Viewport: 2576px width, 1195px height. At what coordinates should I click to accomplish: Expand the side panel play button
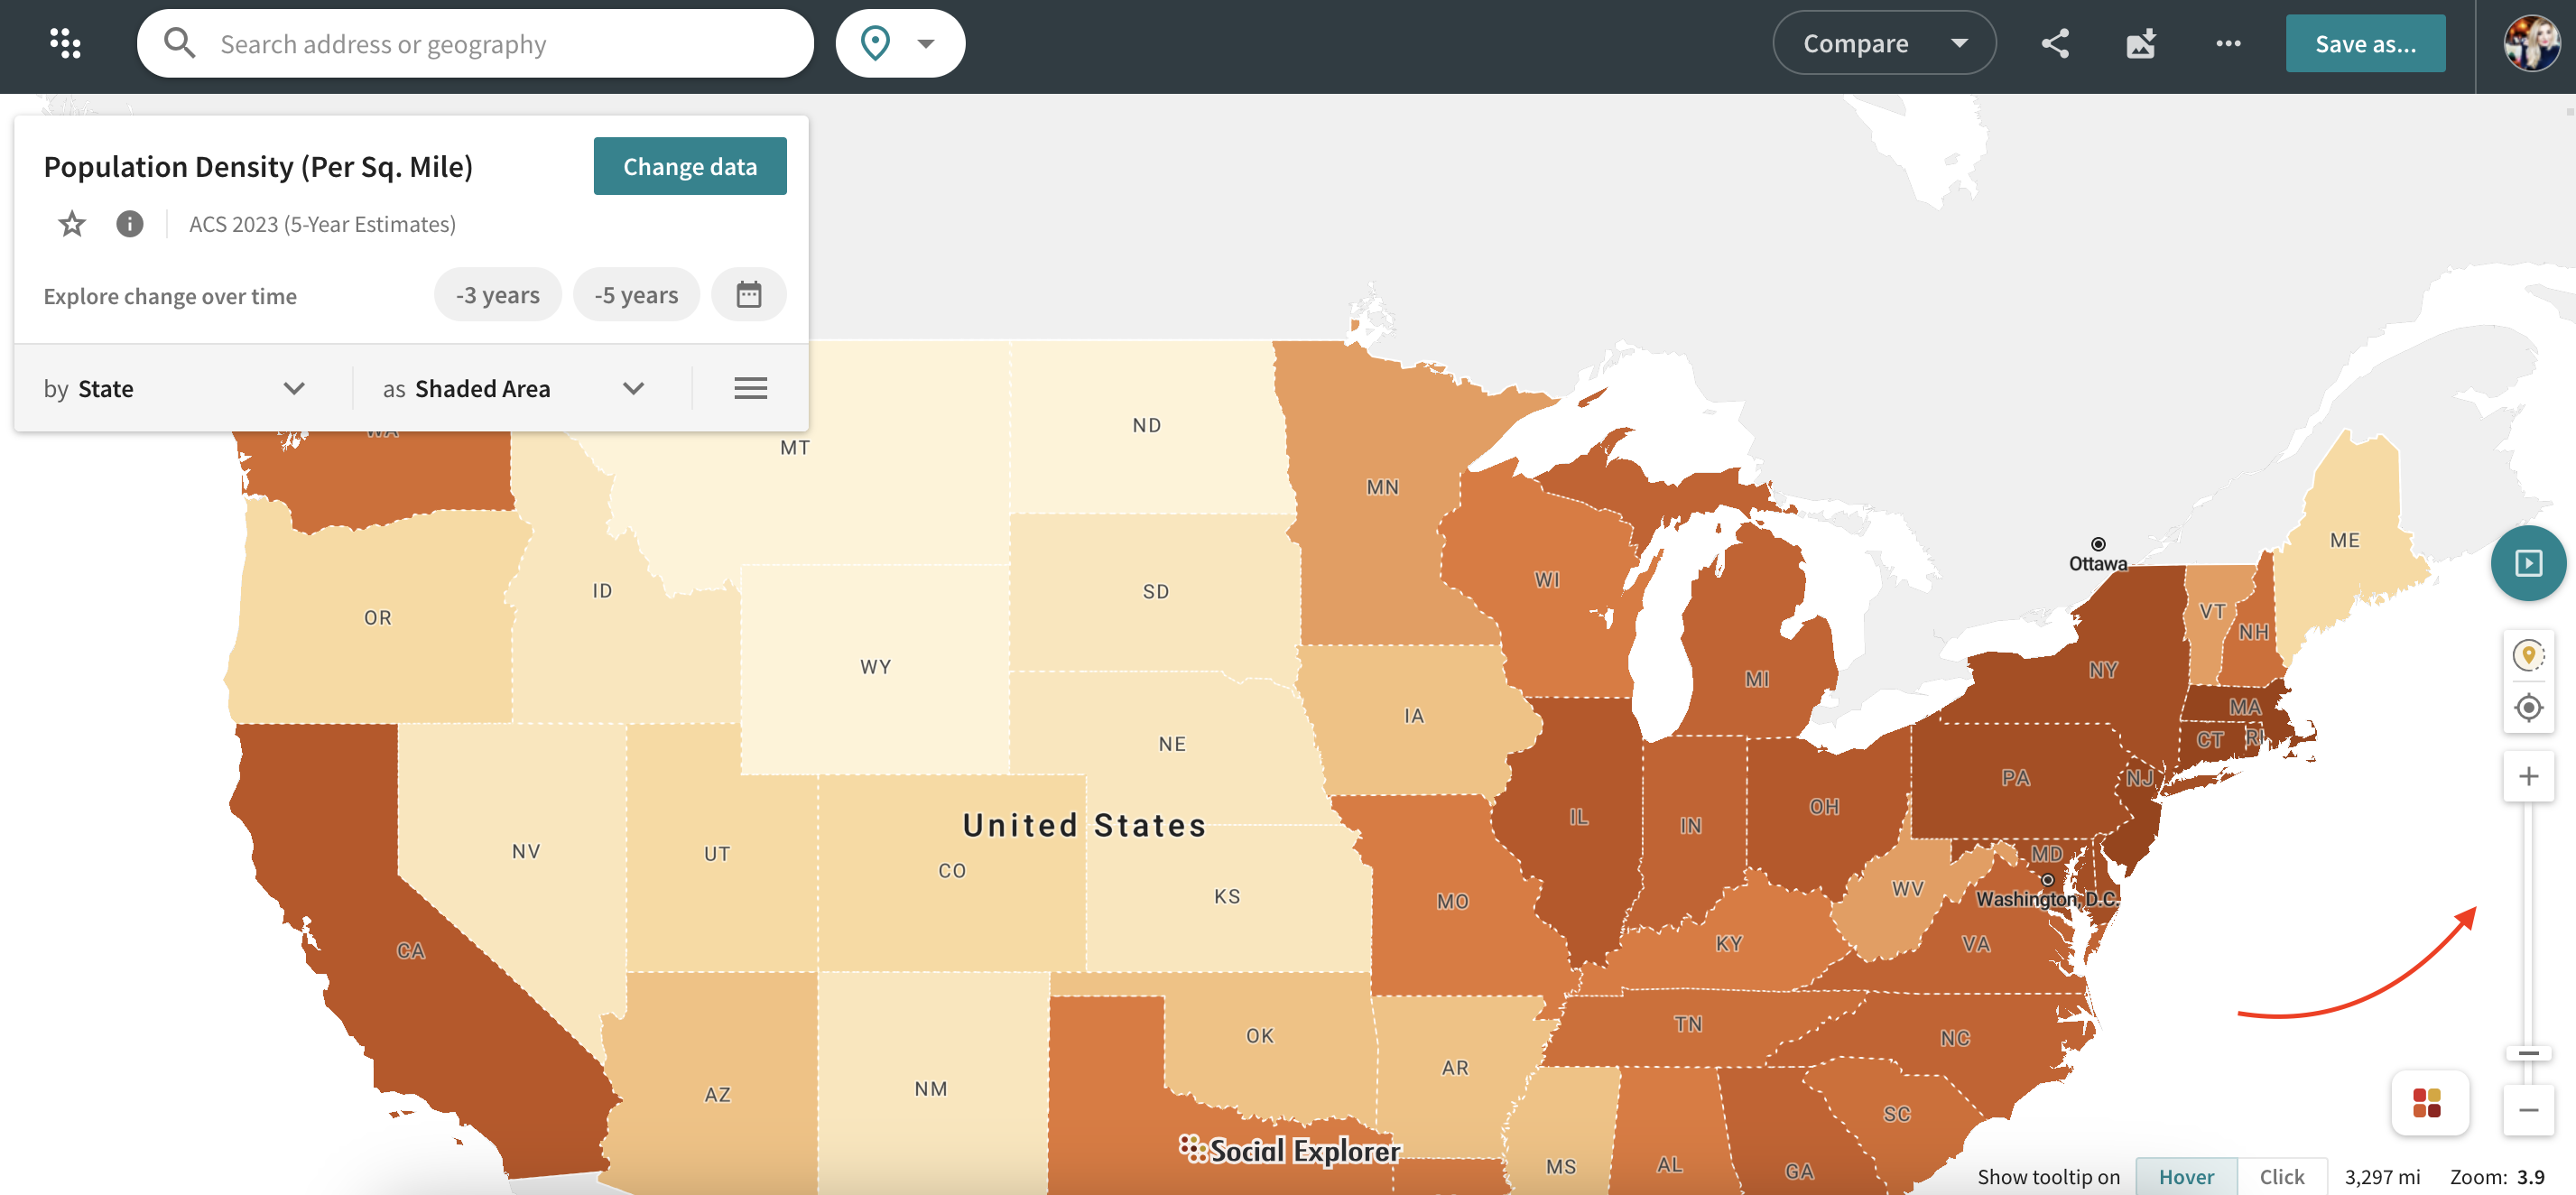tap(2527, 563)
